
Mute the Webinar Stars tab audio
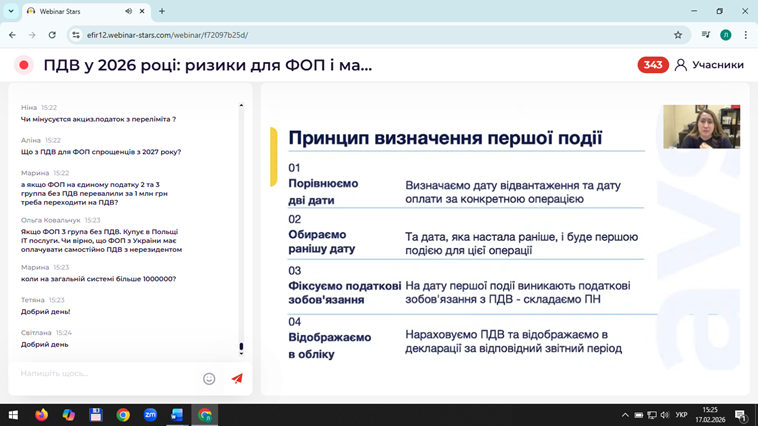128,12
